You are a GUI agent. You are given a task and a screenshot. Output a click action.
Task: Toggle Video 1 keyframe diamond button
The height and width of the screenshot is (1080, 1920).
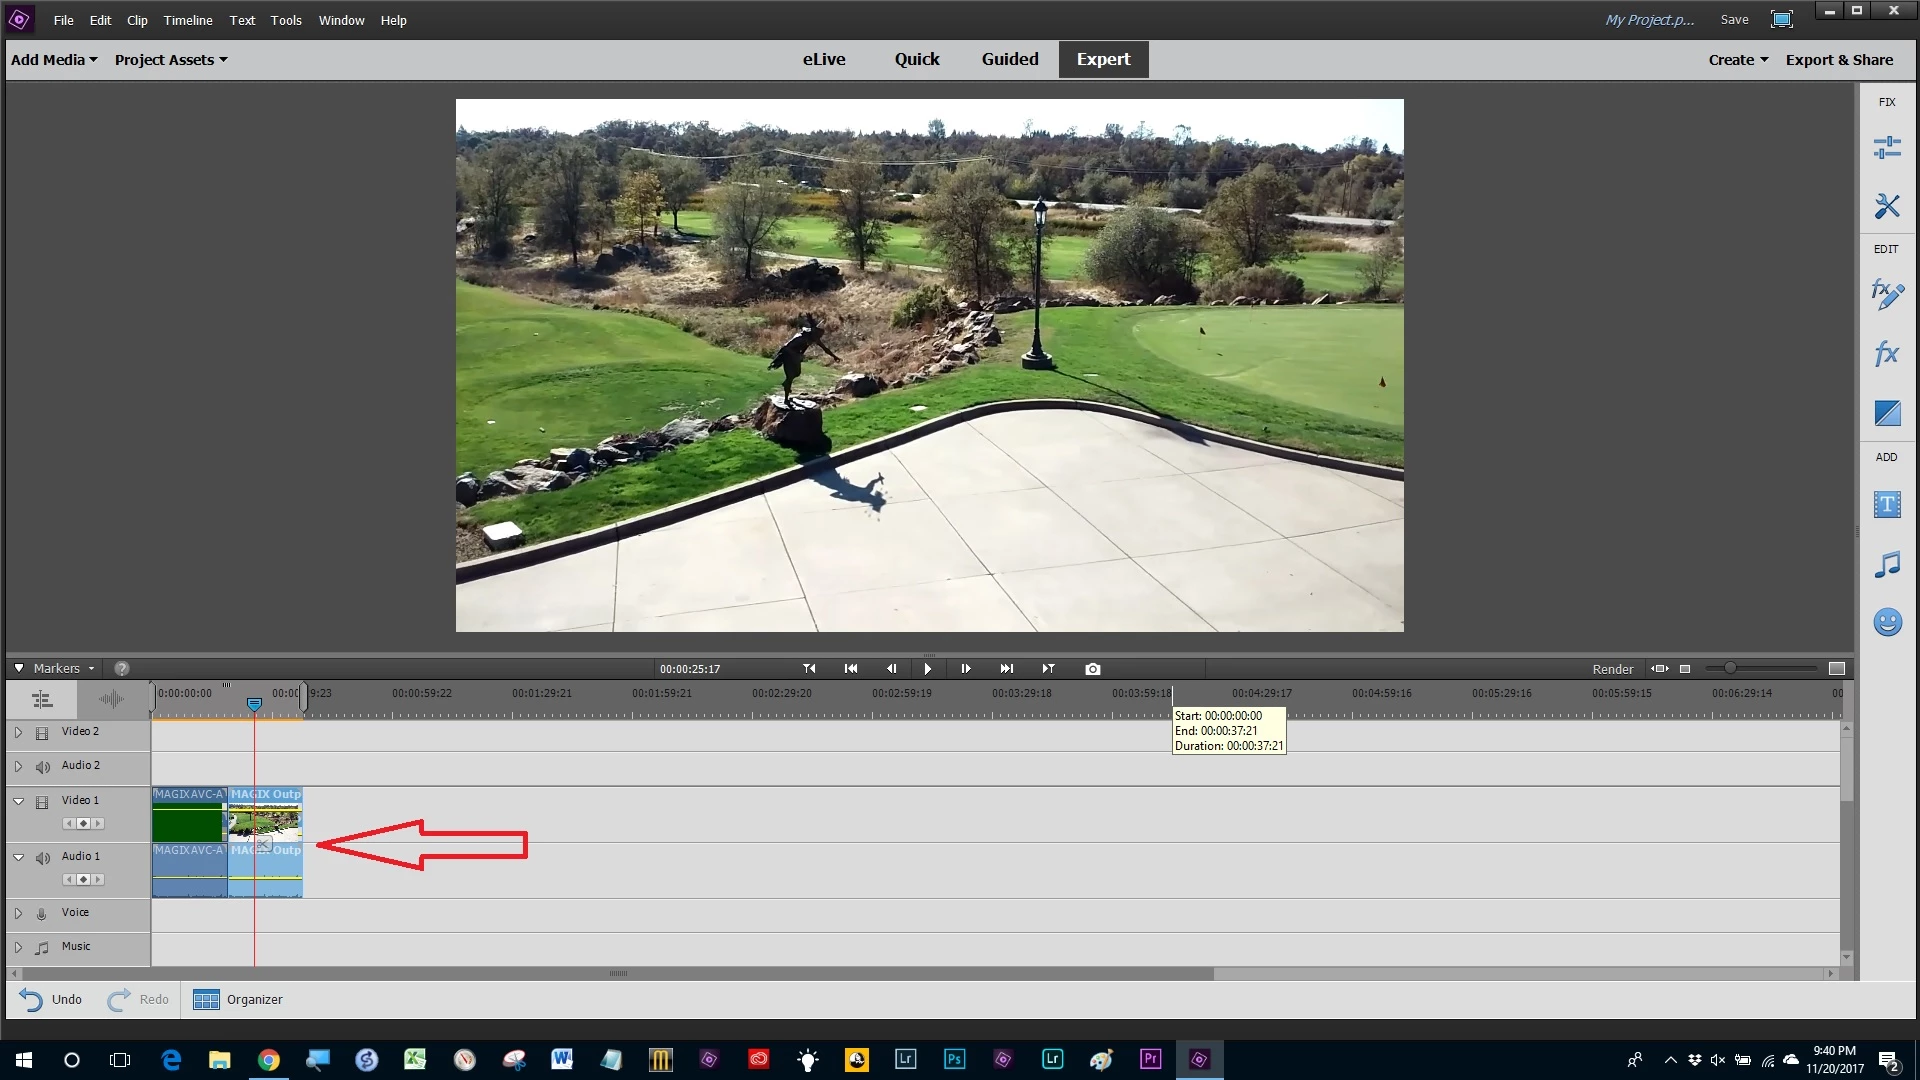click(x=83, y=824)
